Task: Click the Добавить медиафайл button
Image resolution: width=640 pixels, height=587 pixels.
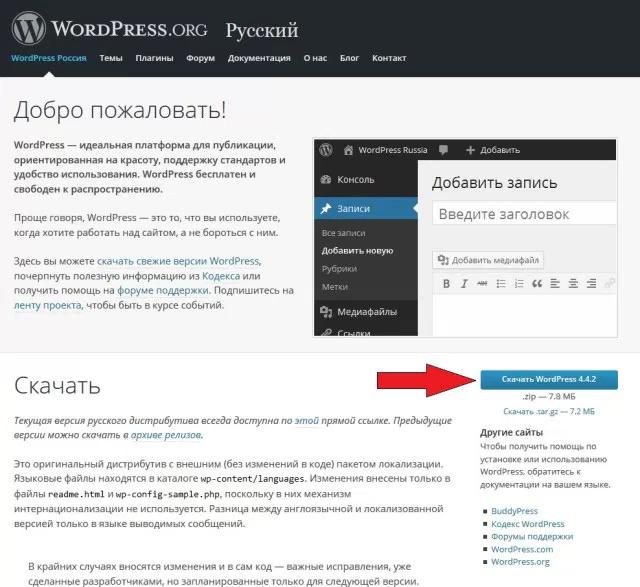Action: pyautogui.click(x=488, y=260)
